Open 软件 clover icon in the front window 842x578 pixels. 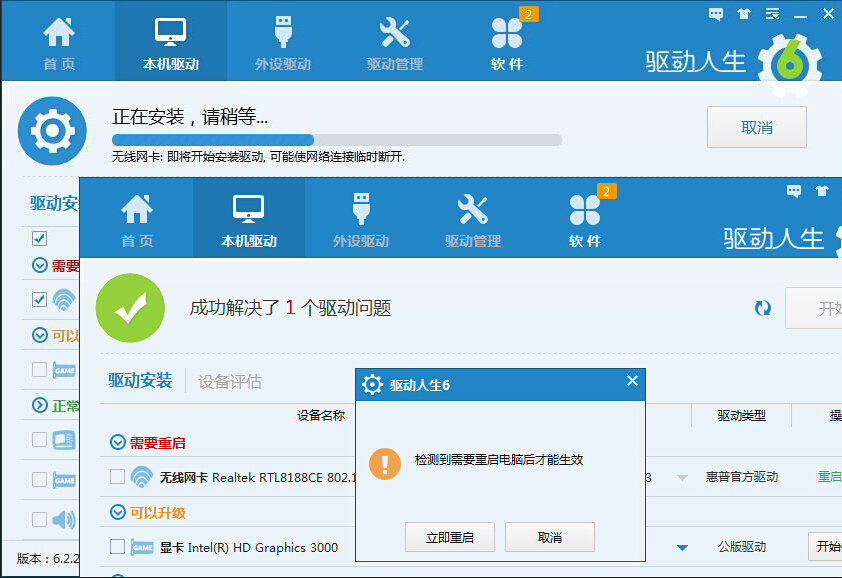(x=584, y=210)
